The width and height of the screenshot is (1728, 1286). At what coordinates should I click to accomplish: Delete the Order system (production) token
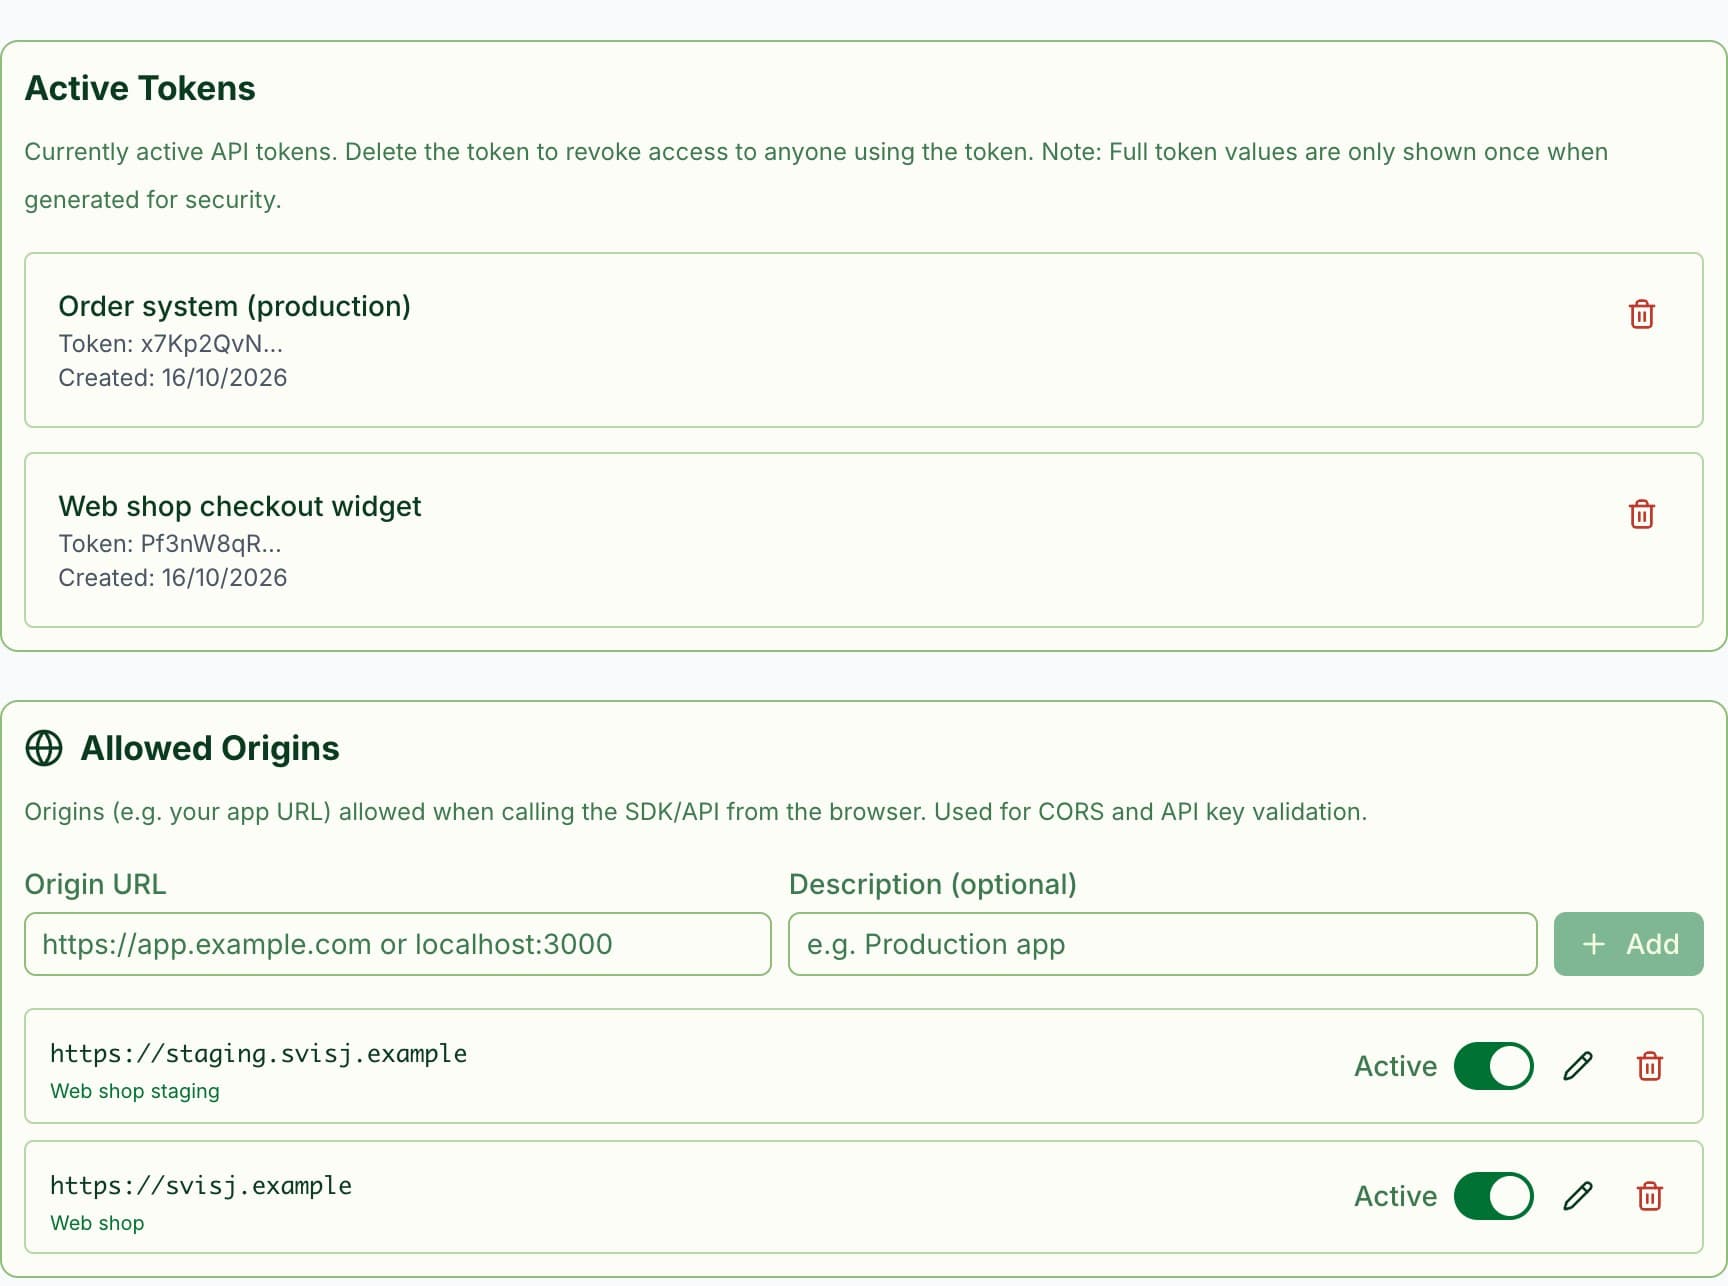pyautogui.click(x=1641, y=314)
